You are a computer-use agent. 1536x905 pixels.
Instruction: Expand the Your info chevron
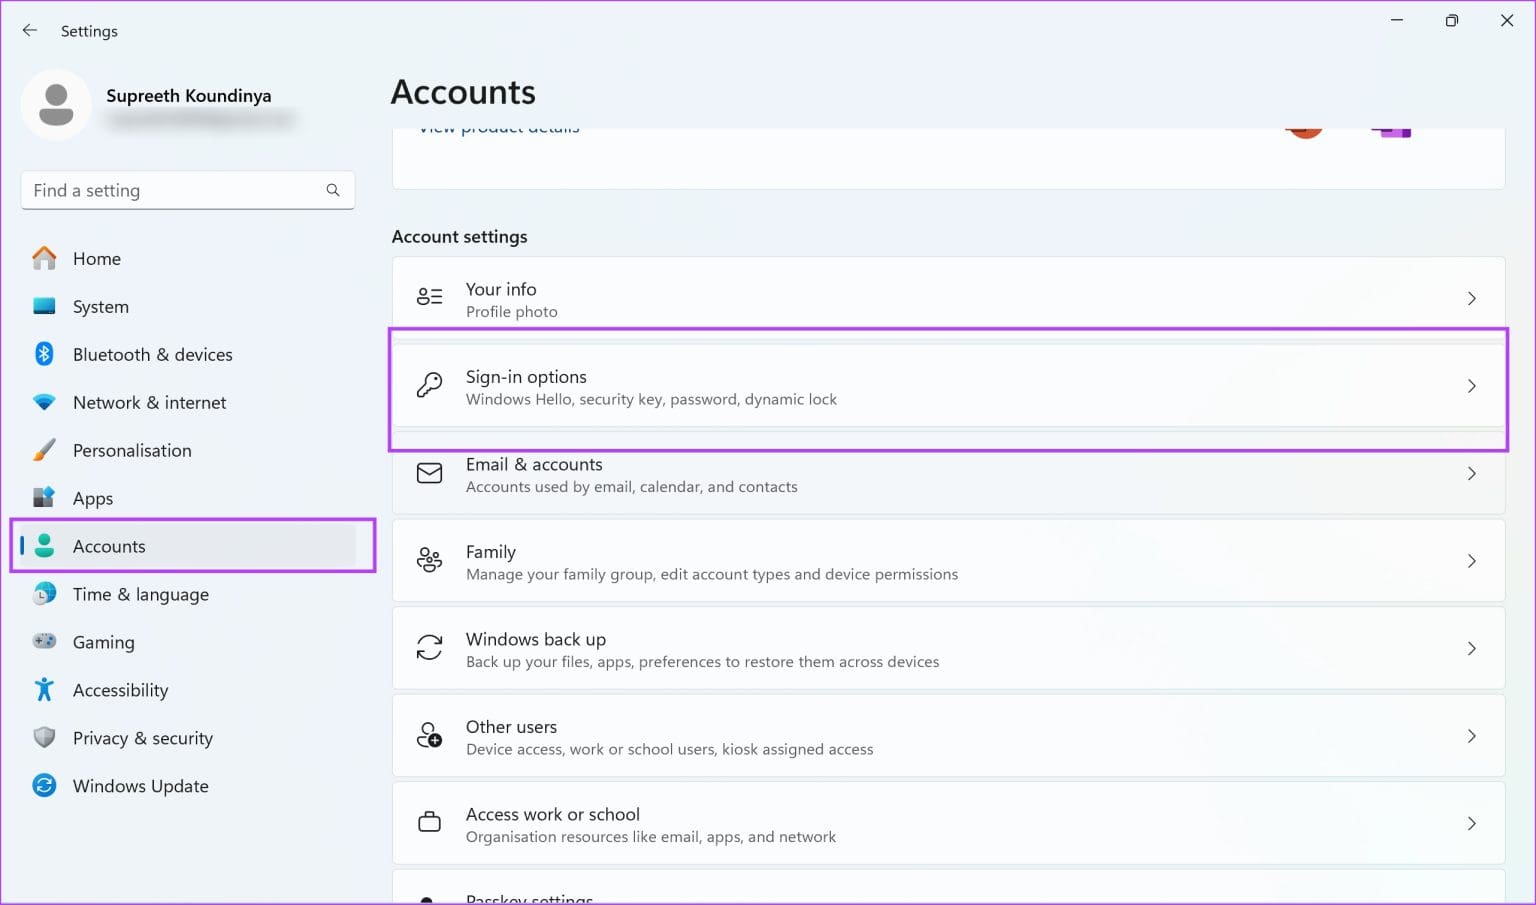[x=1471, y=298]
